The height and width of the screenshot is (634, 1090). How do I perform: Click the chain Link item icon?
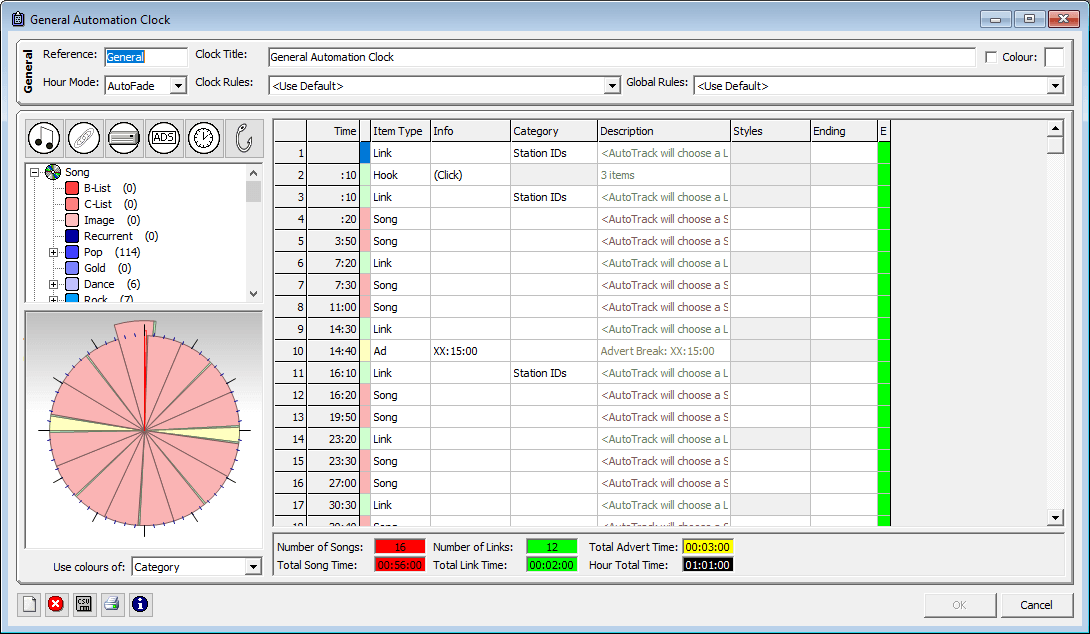[84, 138]
